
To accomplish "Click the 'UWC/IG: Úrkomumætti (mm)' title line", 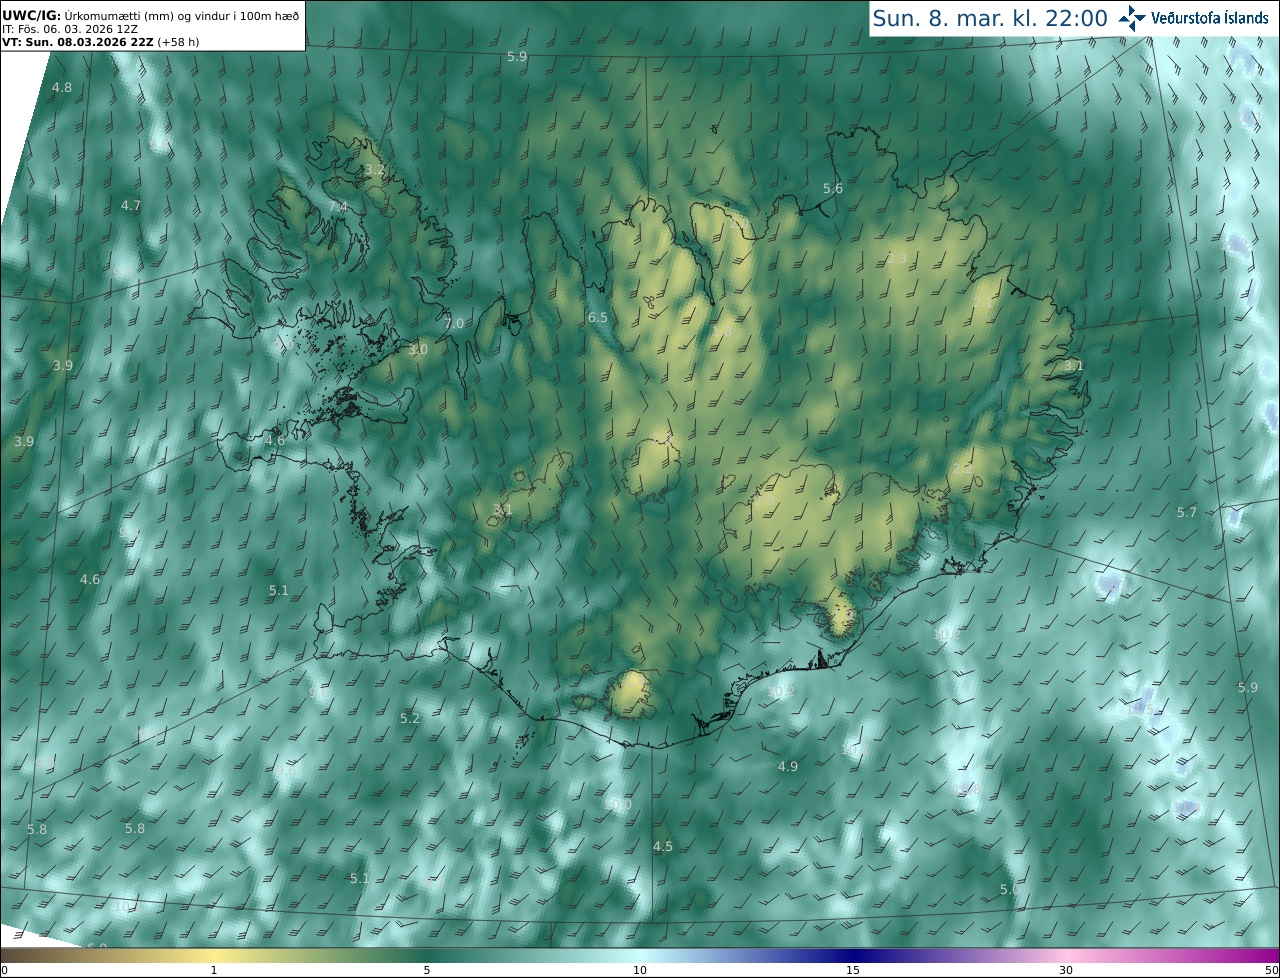I will point(150,15).
